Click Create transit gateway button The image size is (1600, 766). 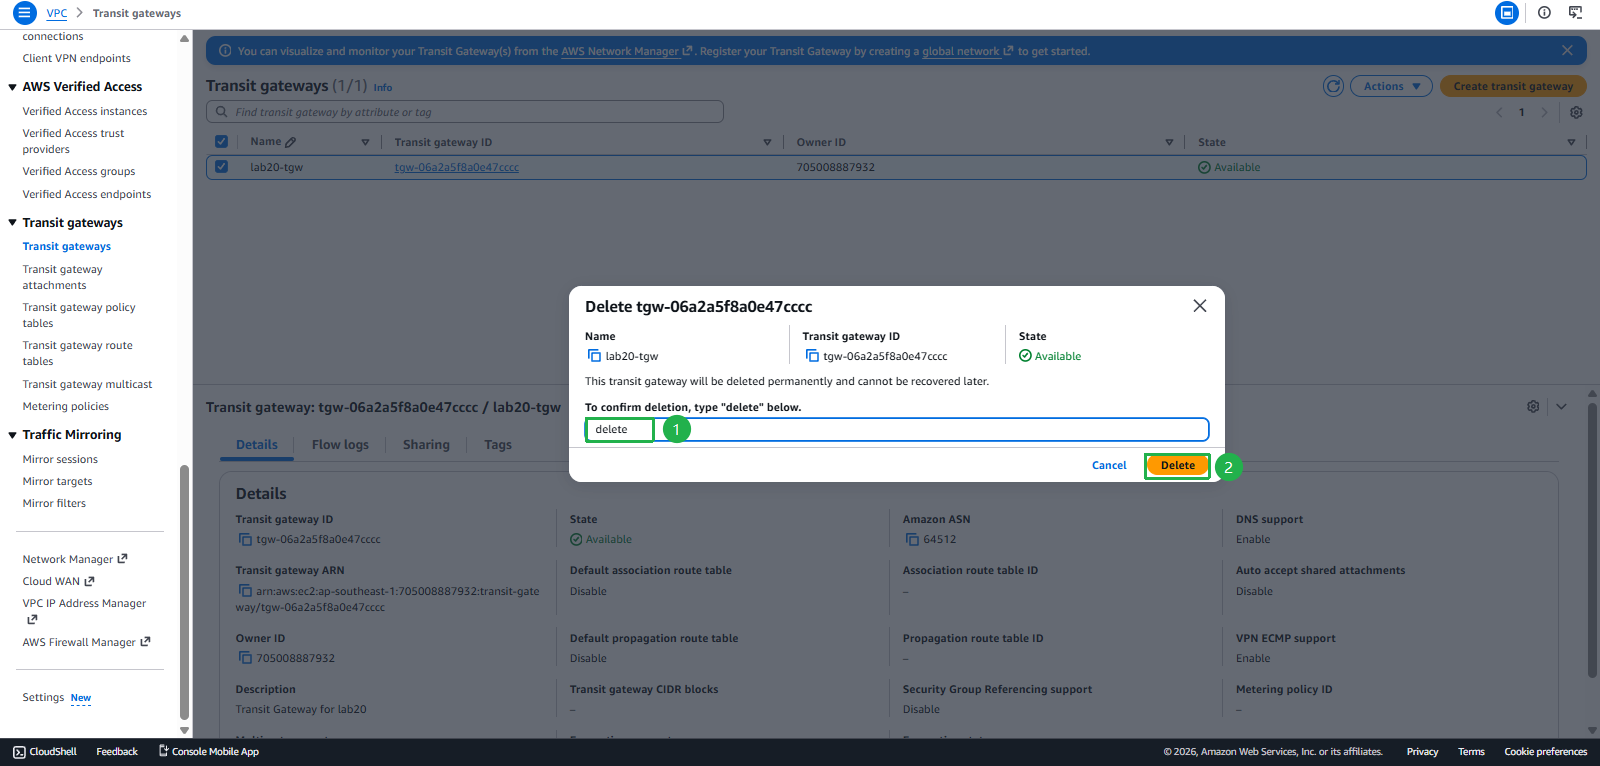(1513, 86)
